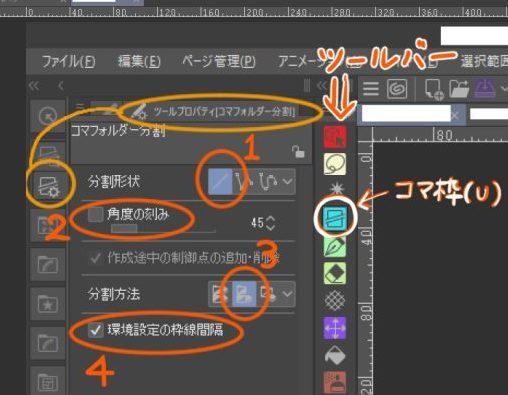Adjust the angle step value 45 stepper
This screenshot has width=508, height=395.
[271, 223]
